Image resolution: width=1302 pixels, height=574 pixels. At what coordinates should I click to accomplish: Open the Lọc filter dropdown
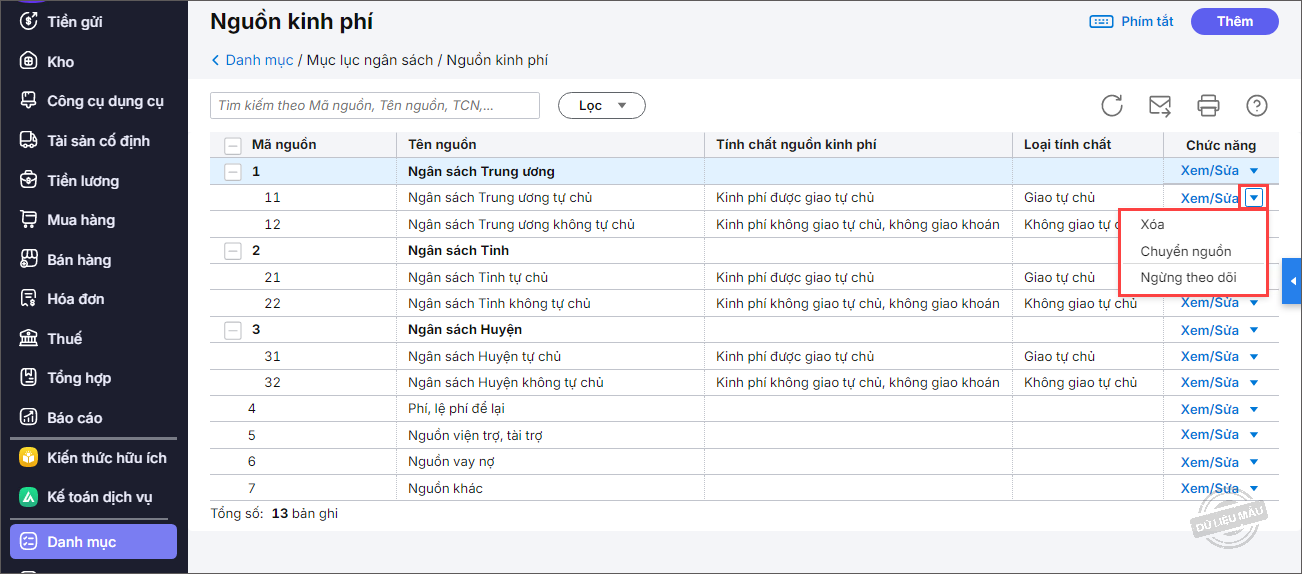pyautogui.click(x=602, y=105)
